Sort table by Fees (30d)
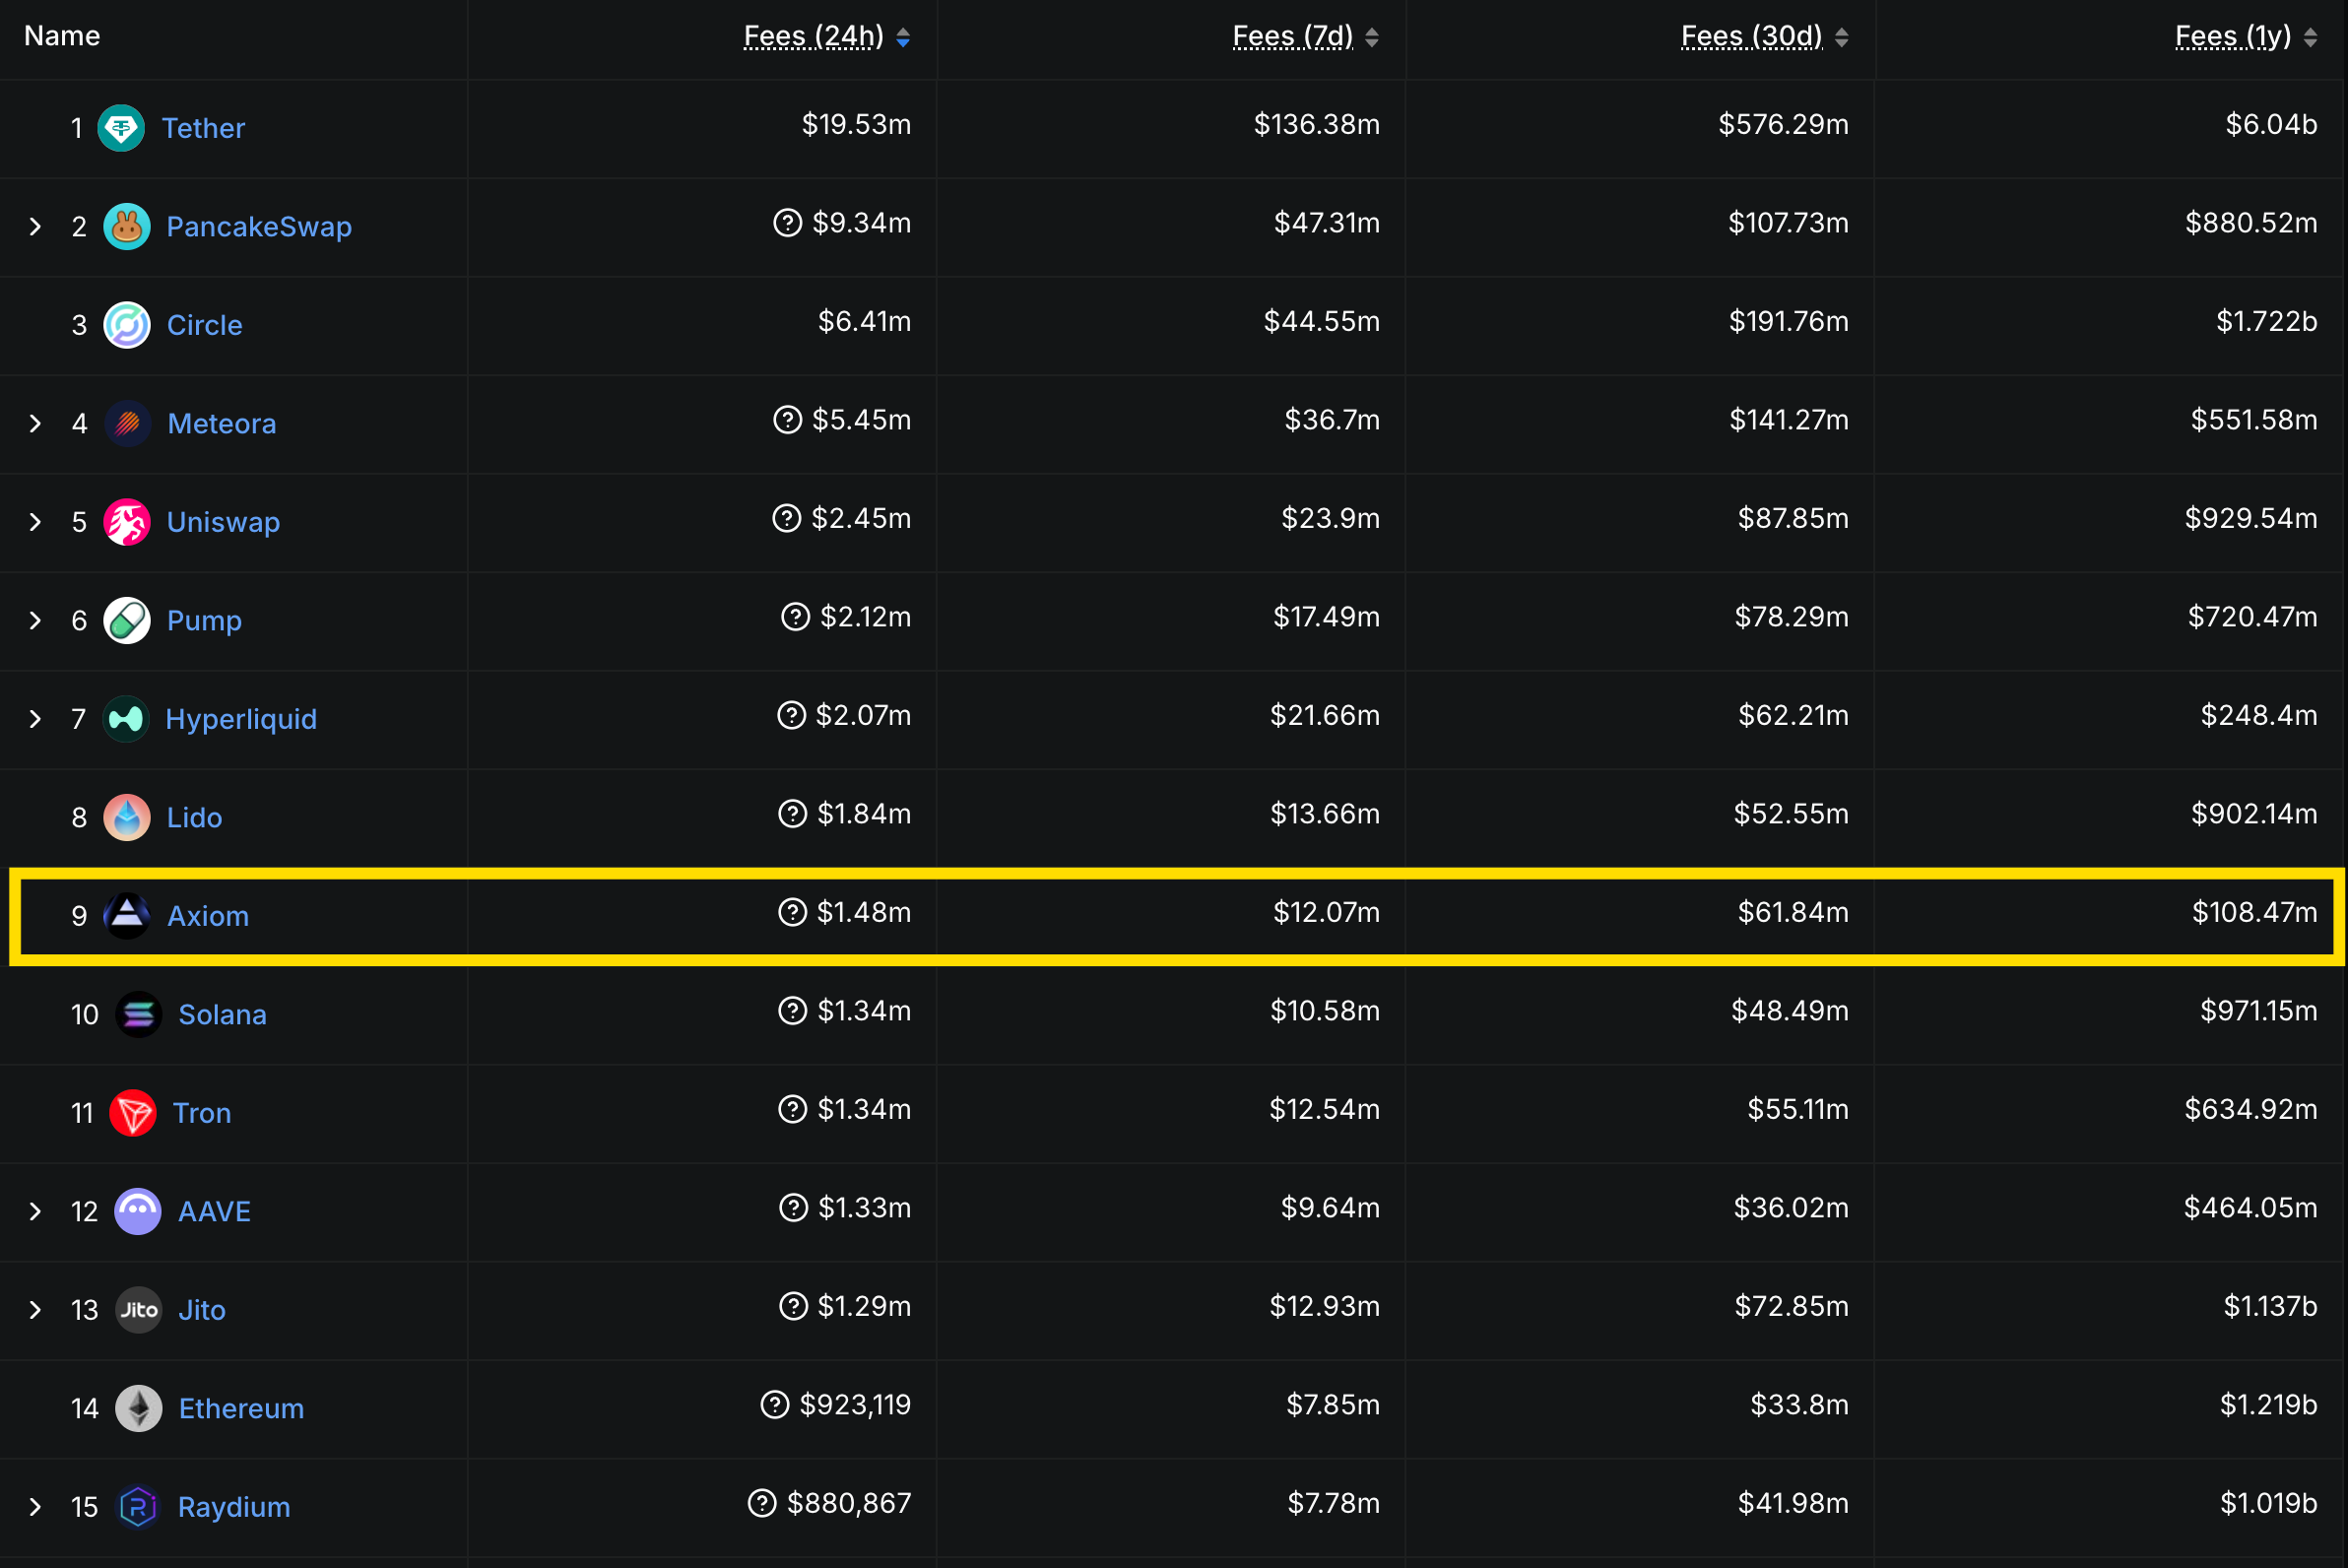The width and height of the screenshot is (2348, 1568). click(x=1751, y=37)
